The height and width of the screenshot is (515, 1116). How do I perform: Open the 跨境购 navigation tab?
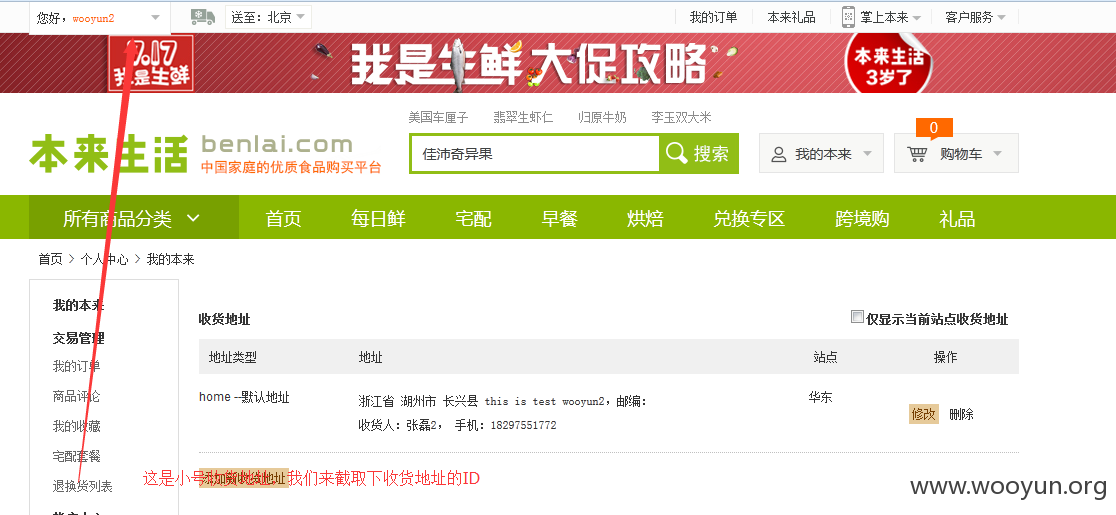click(x=862, y=218)
